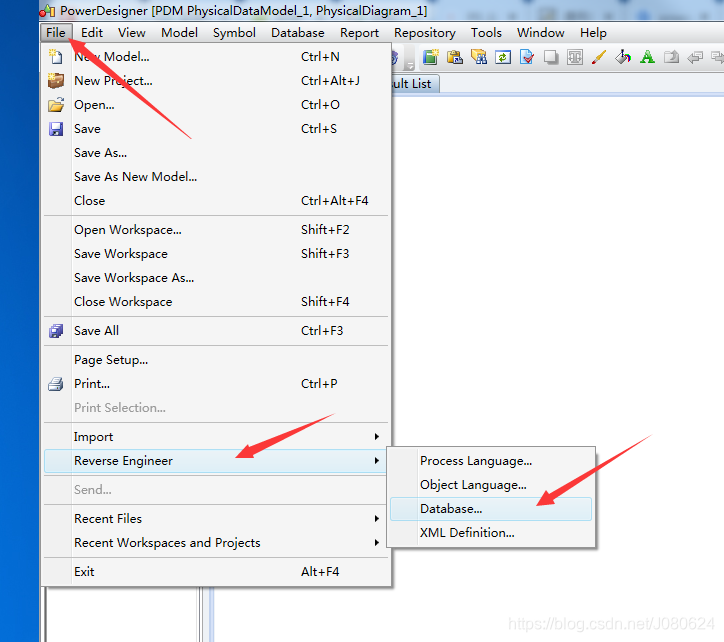Screen dimensions: 724x642
Task: Choose Save As... menu entry
Action: (x=216, y=153)
